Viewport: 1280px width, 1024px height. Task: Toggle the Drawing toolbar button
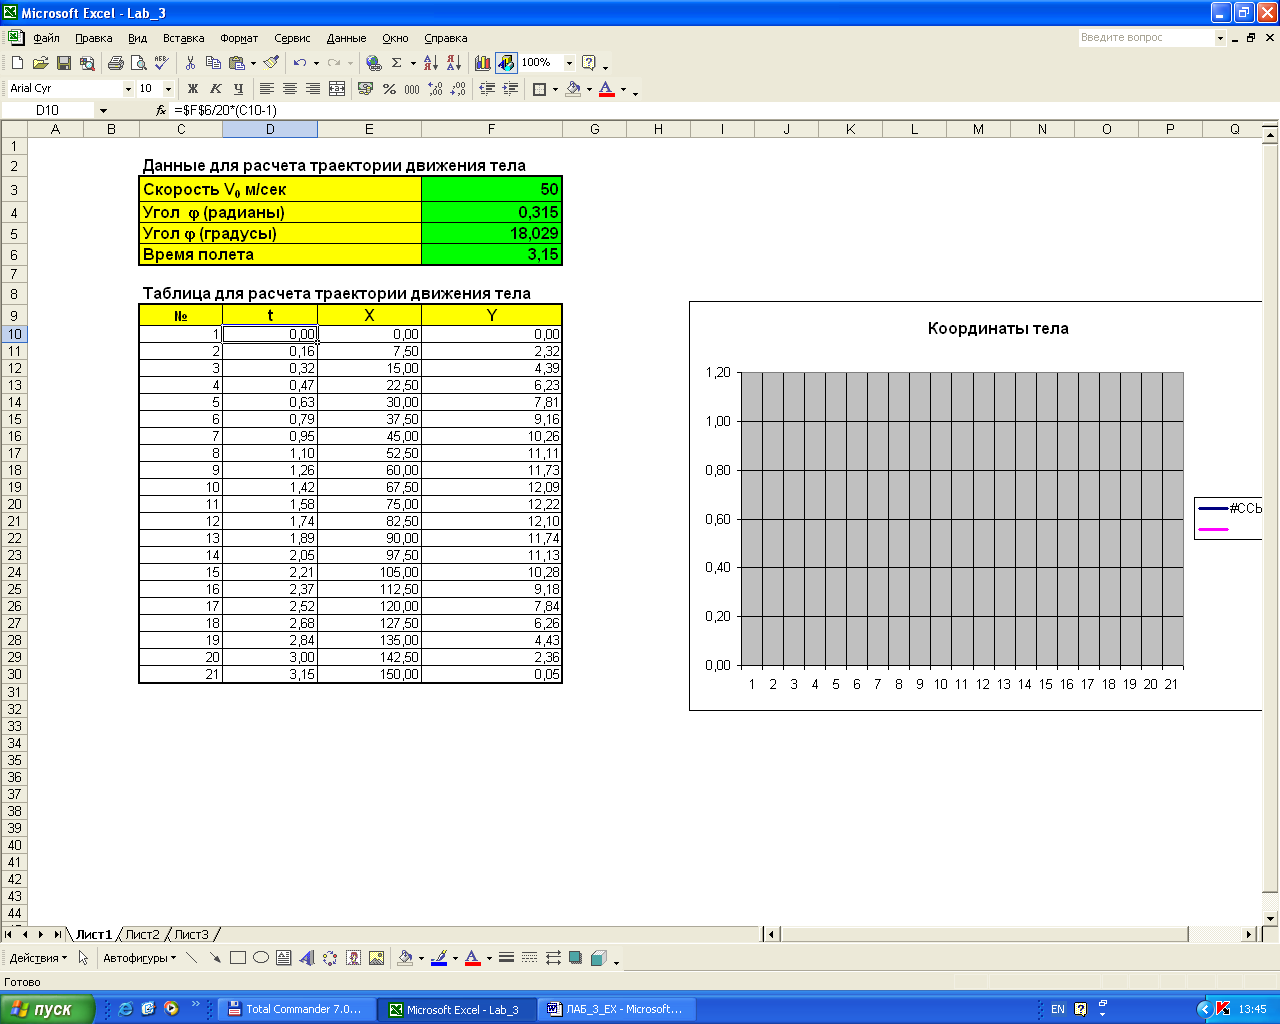pos(506,63)
